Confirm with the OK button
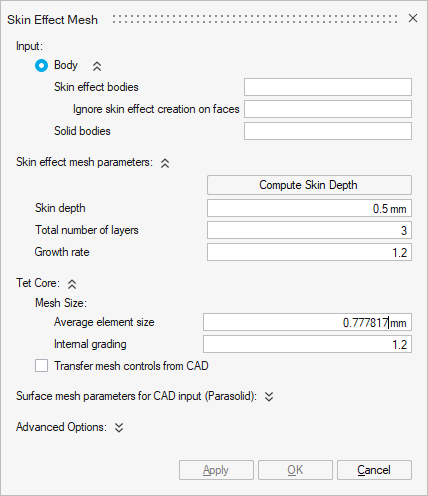The width and height of the screenshot is (428, 496). pos(295,470)
